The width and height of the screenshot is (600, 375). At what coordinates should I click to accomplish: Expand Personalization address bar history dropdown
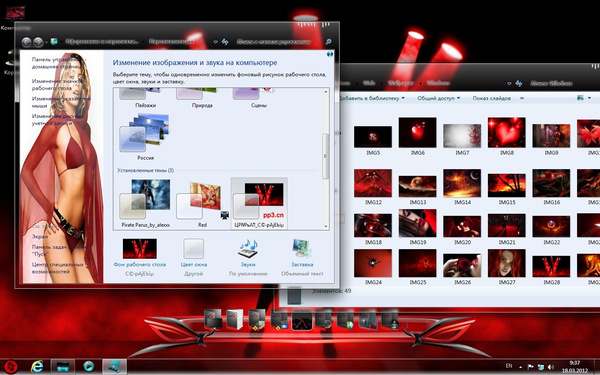(x=215, y=42)
